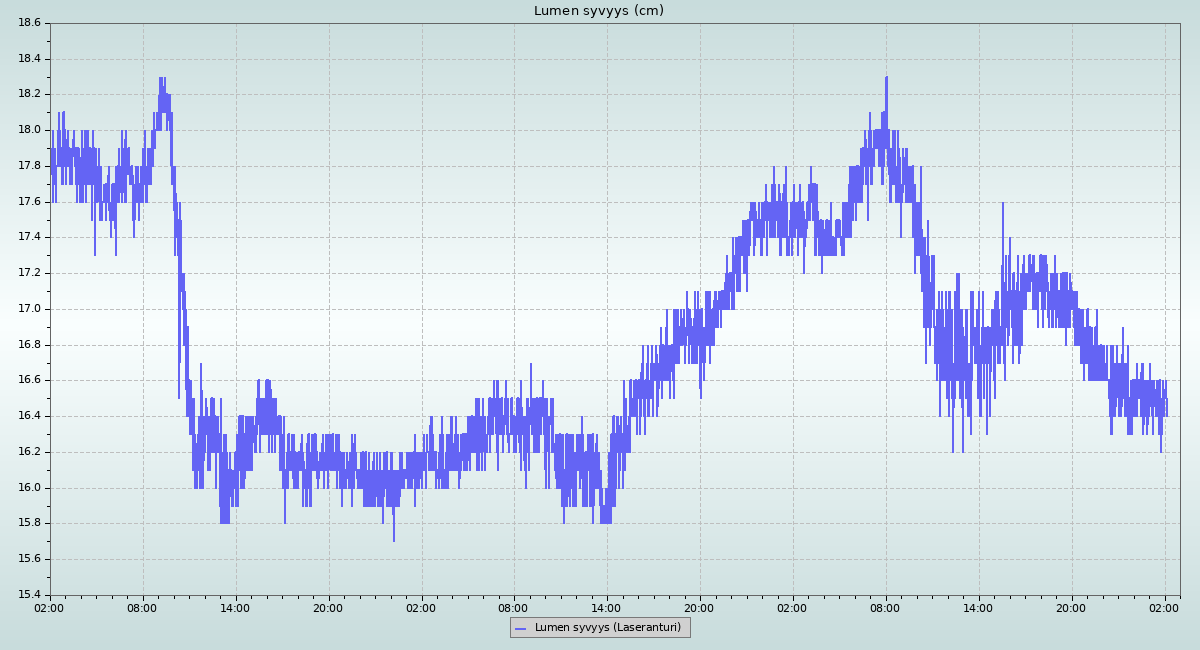The height and width of the screenshot is (650, 1200).
Task: Click the legend entry "Lumen syvyys (Laseranturi)"
Action: (607, 628)
